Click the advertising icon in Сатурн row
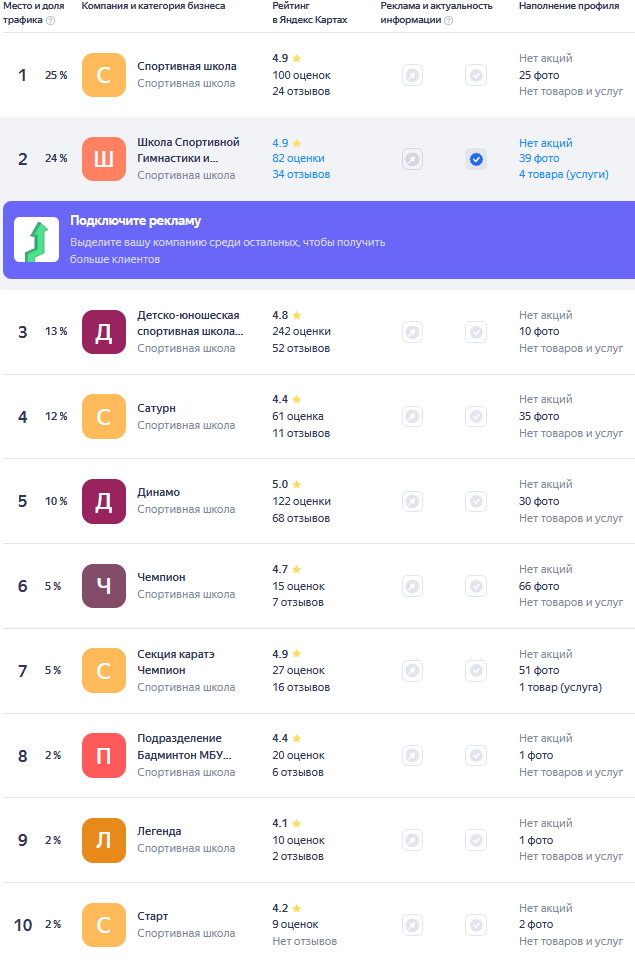This screenshot has height=965, width=635. coord(412,417)
